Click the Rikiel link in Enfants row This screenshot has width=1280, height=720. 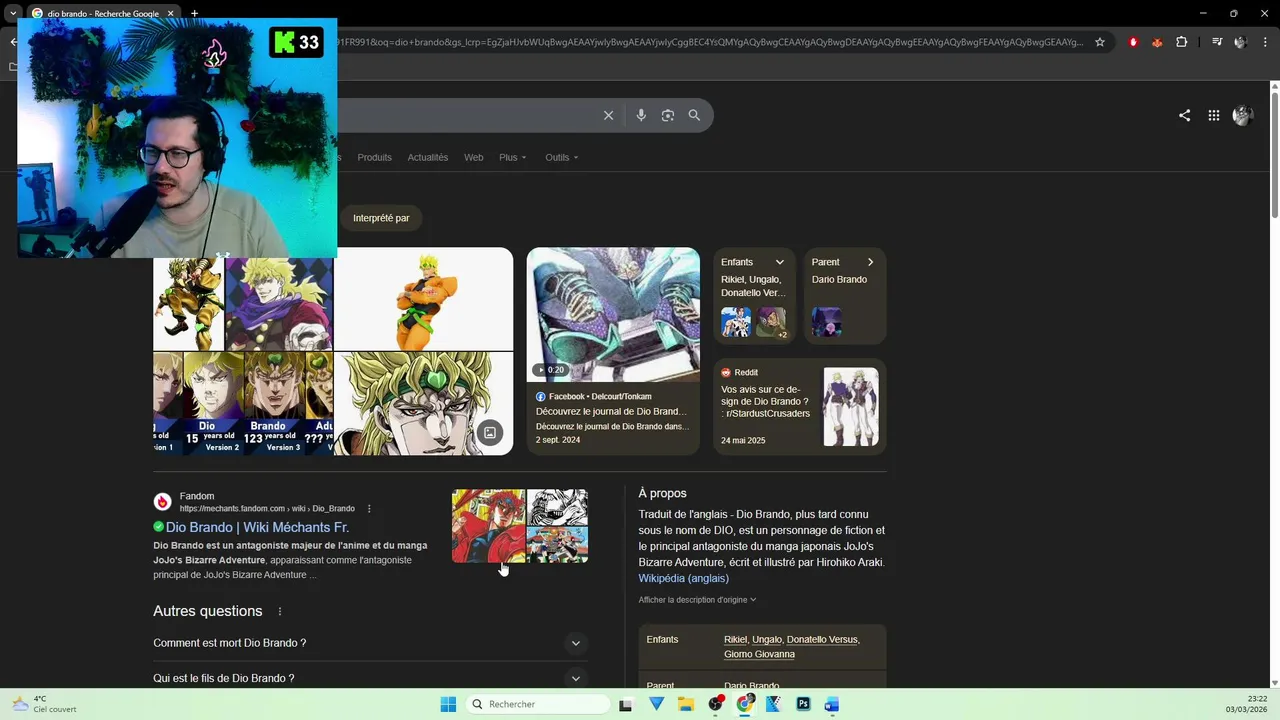pyautogui.click(x=735, y=639)
